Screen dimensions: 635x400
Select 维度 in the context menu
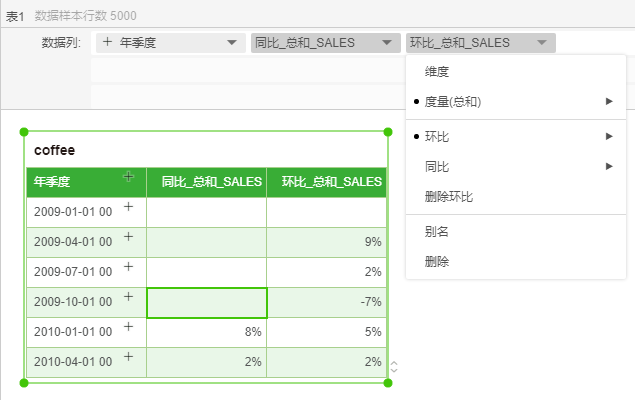pyautogui.click(x=437, y=72)
